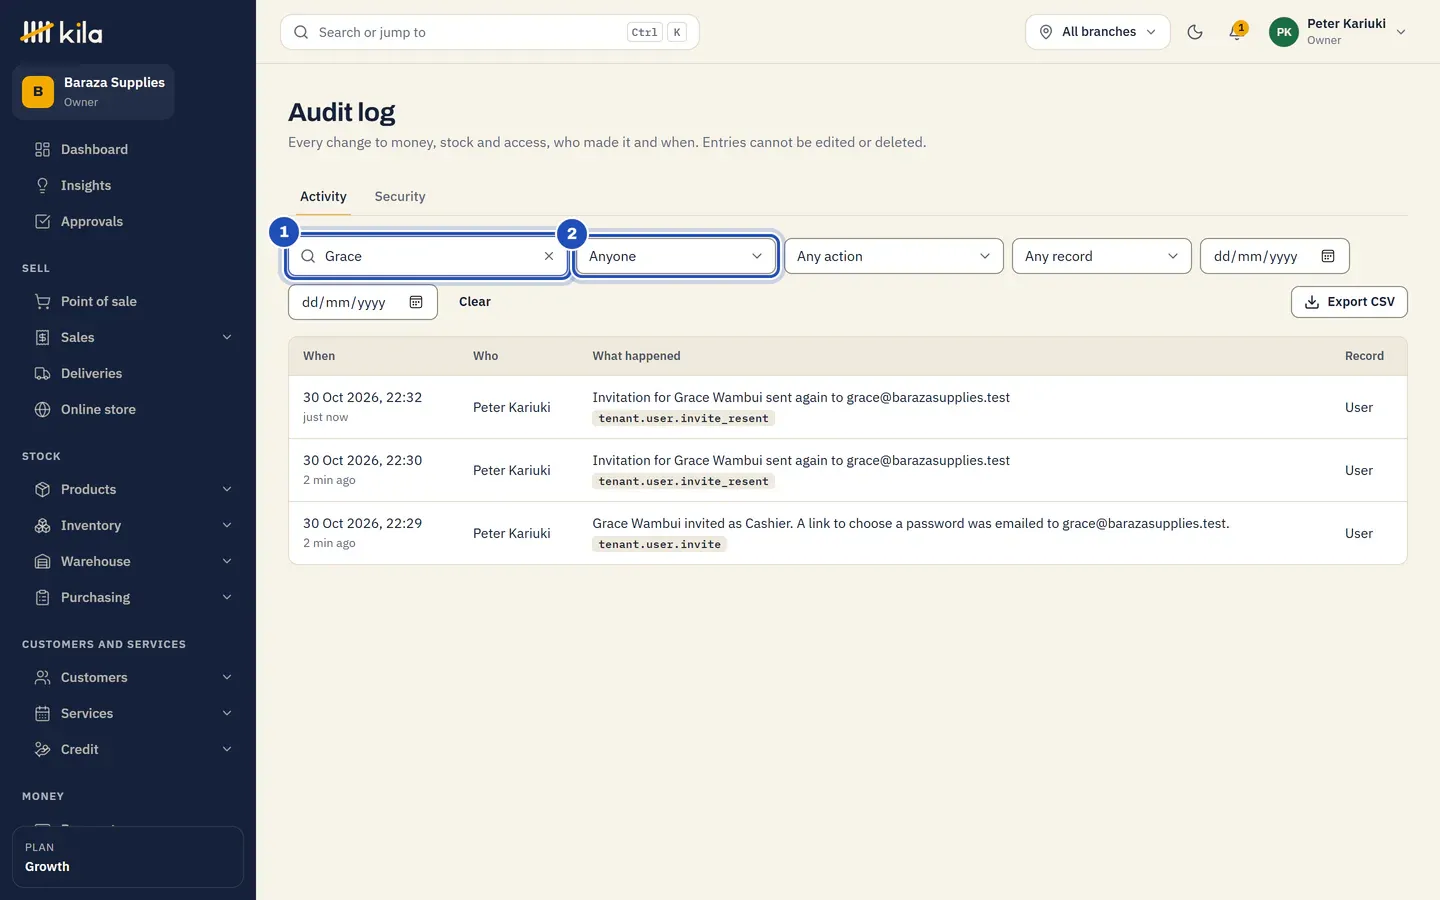Open the Any action filter dropdown

tap(894, 256)
